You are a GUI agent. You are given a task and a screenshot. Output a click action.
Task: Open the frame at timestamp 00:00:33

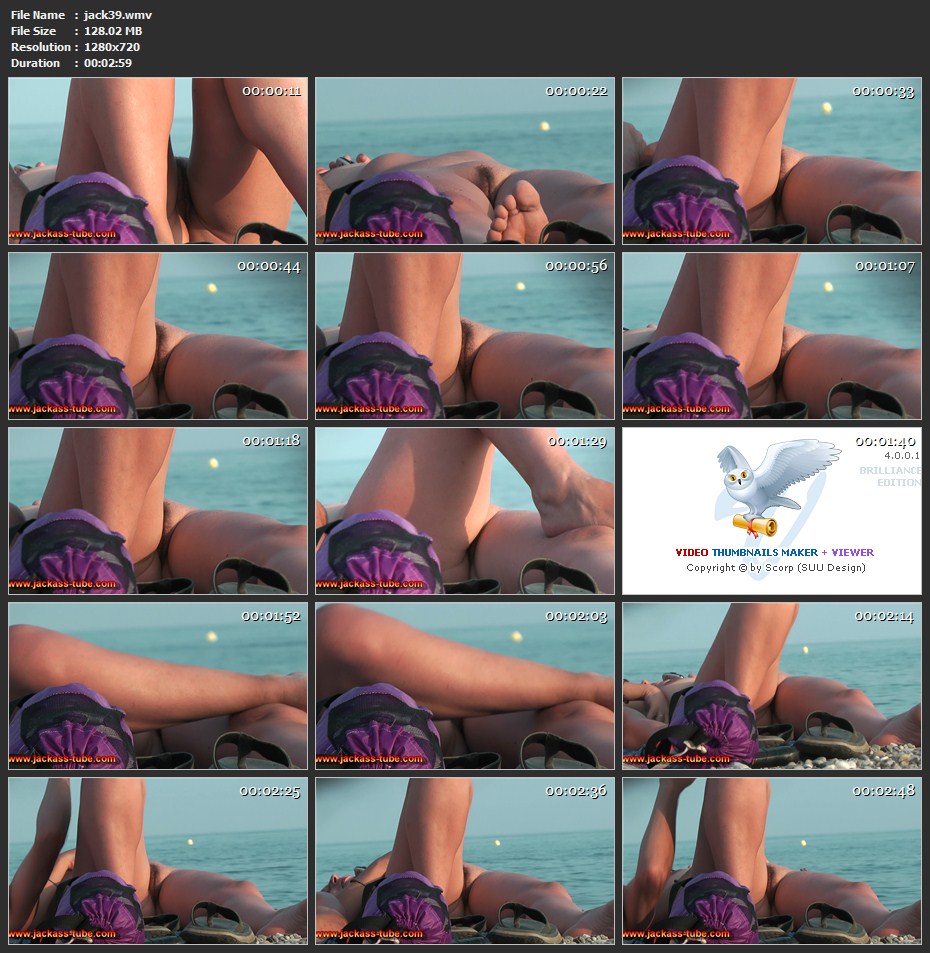coord(771,161)
